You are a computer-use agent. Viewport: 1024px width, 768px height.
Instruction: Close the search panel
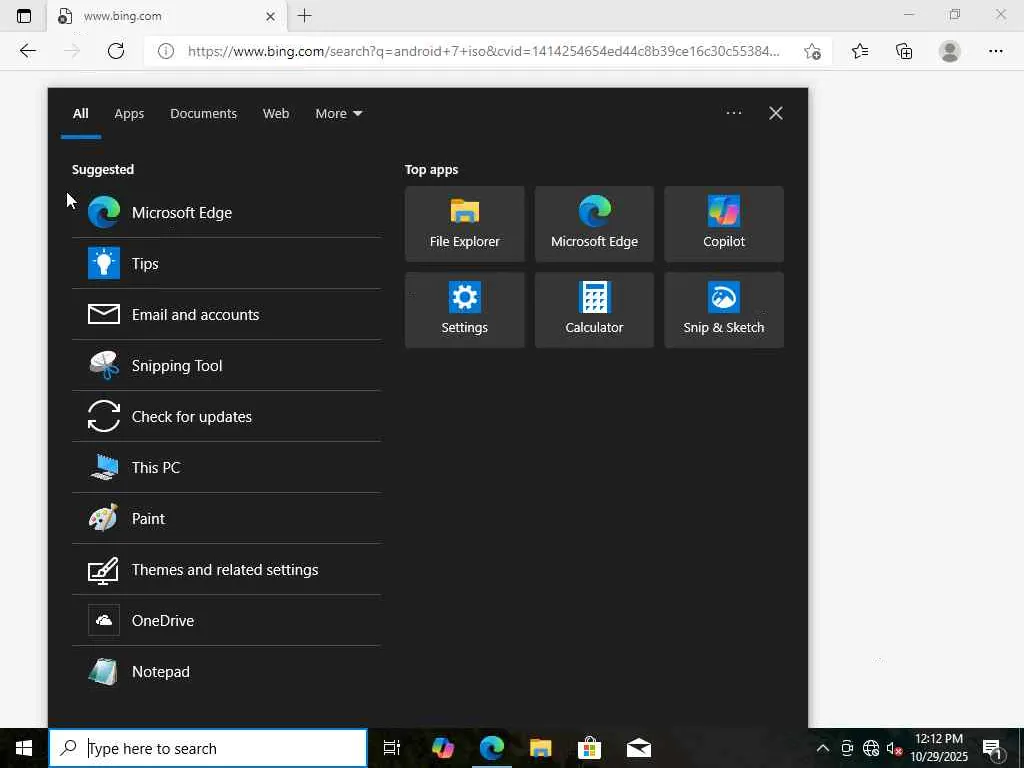coord(775,113)
